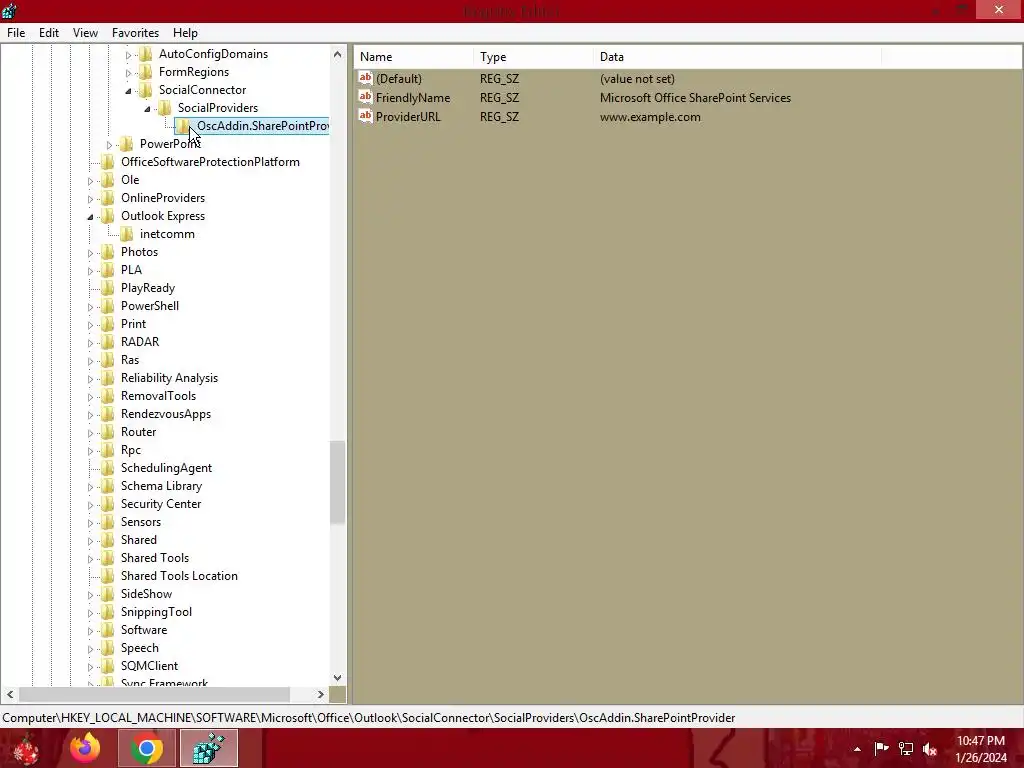Click the ProviderURL string value icon
The width and height of the screenshot is (1024, 768).
366,116
